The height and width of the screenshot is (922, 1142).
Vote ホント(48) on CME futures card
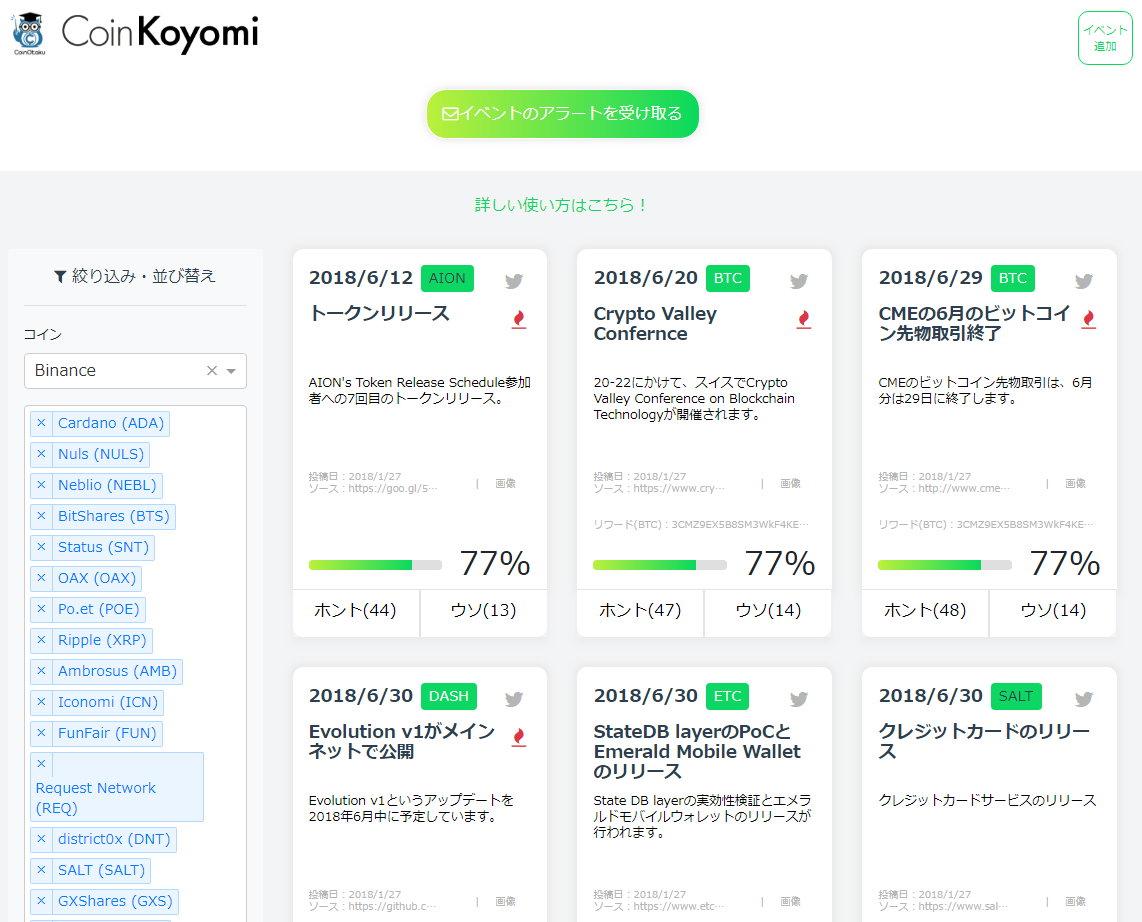coord(925,610)
